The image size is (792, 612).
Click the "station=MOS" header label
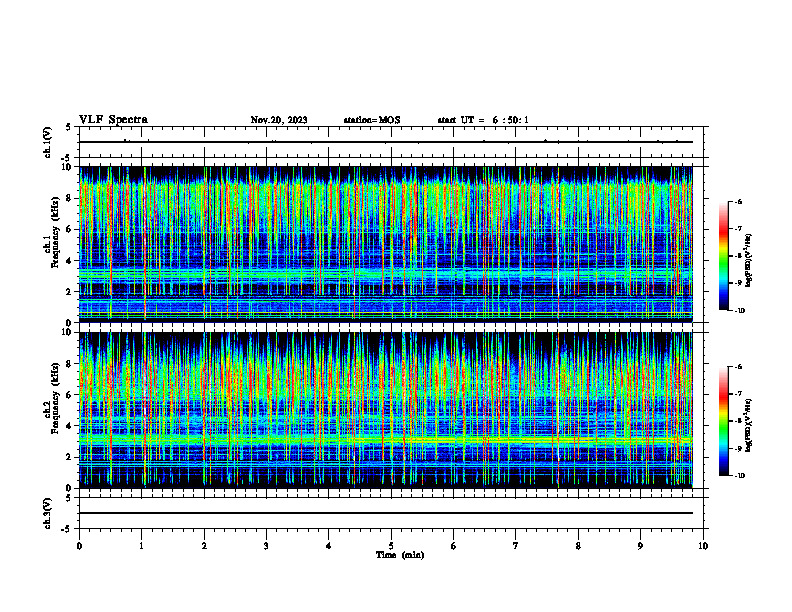[372, 120]
